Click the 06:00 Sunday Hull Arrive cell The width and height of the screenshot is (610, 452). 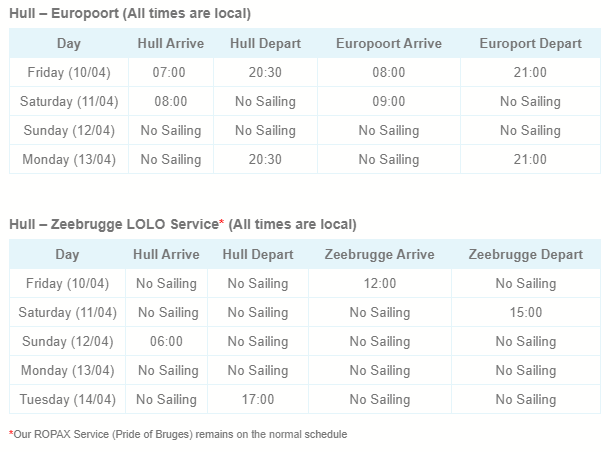pyautogui.click(x=166, y=342)
